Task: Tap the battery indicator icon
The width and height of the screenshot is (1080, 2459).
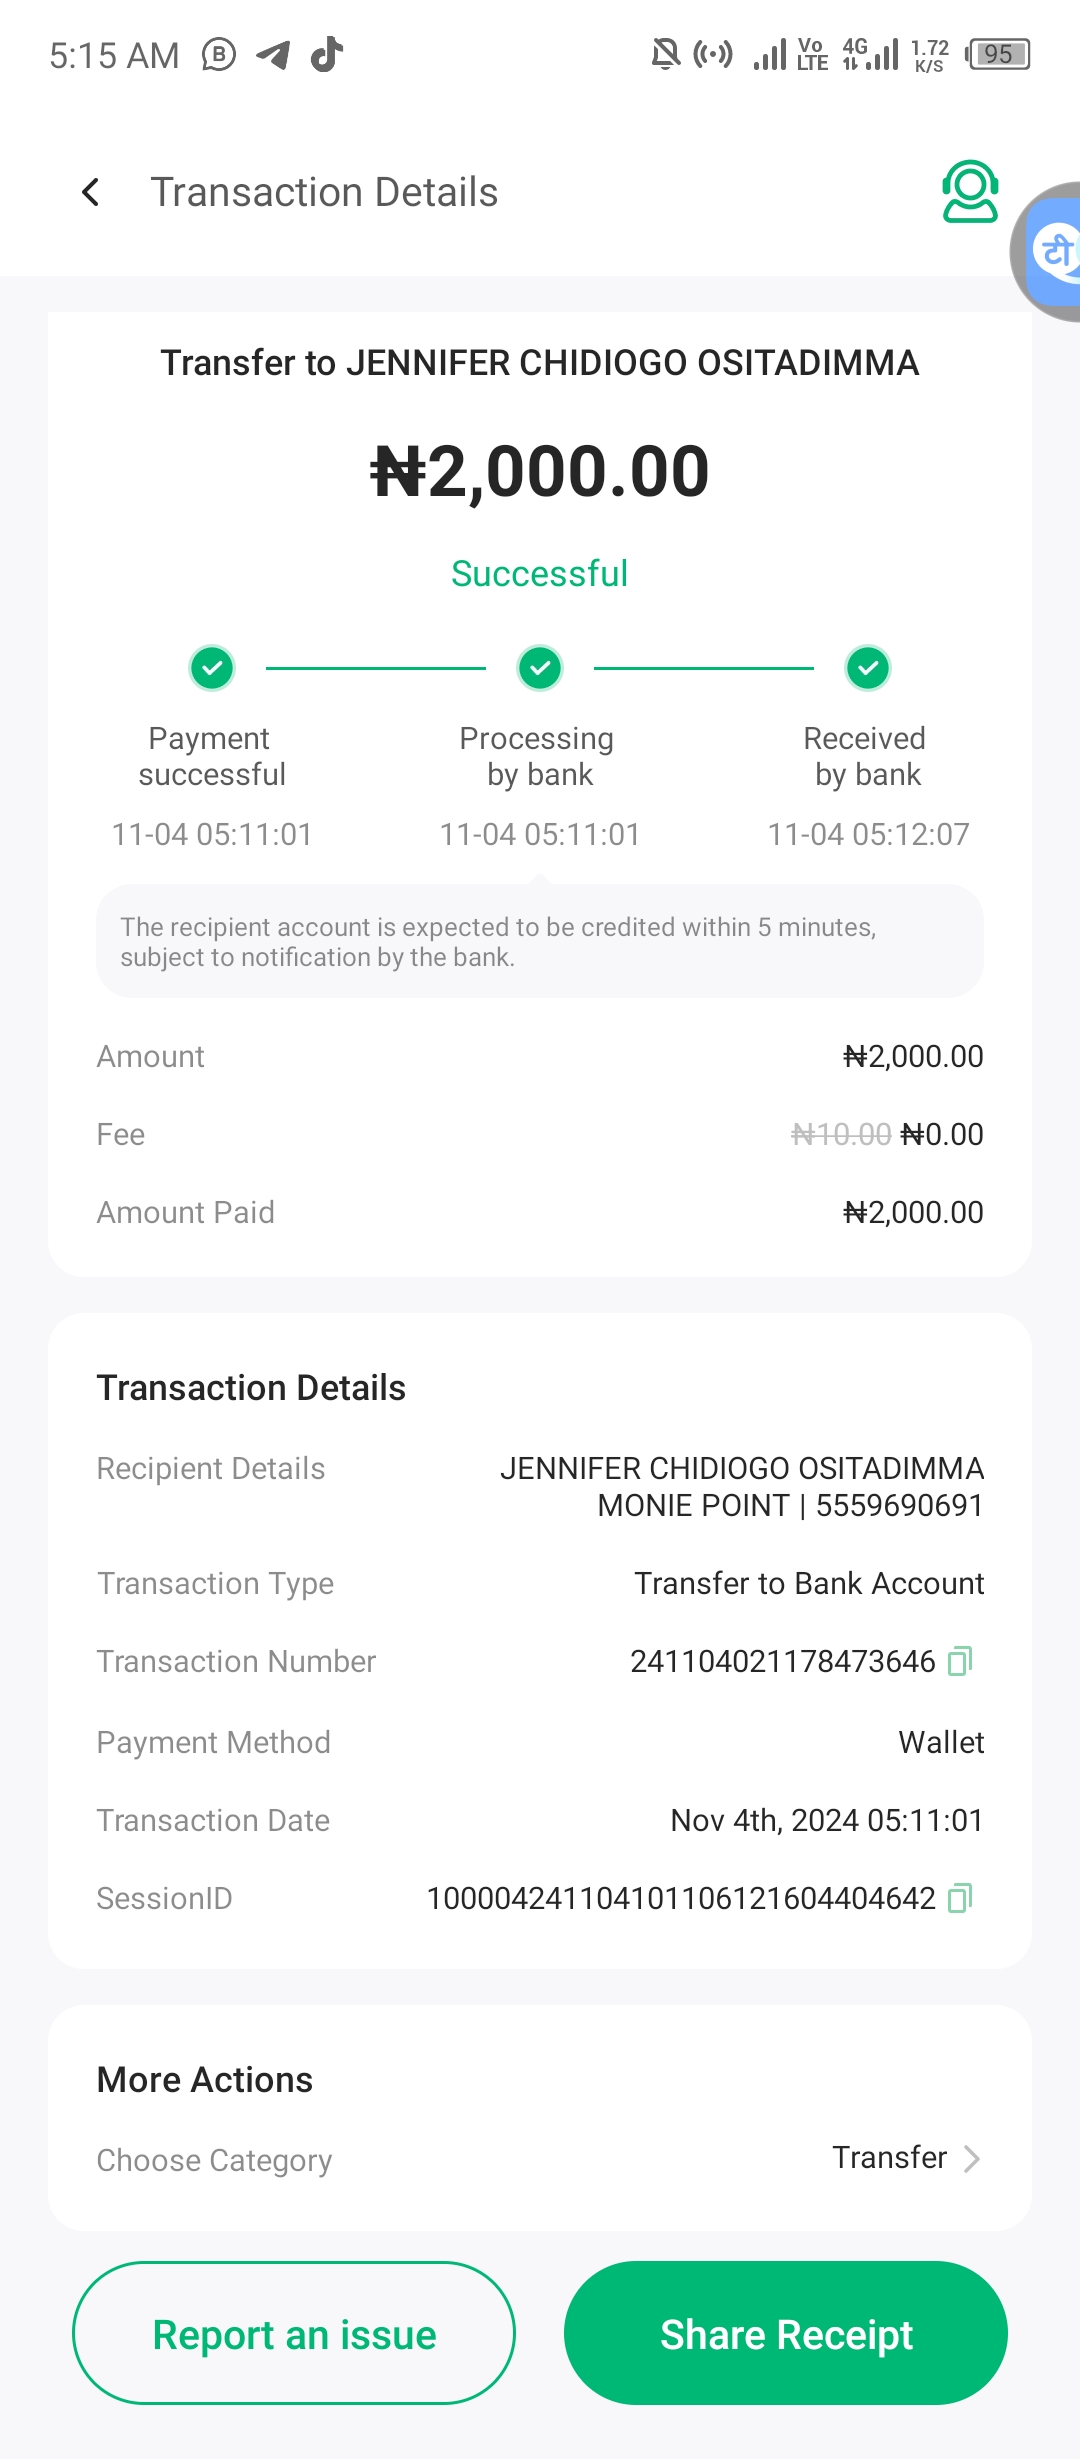Action: coord(998,54)
